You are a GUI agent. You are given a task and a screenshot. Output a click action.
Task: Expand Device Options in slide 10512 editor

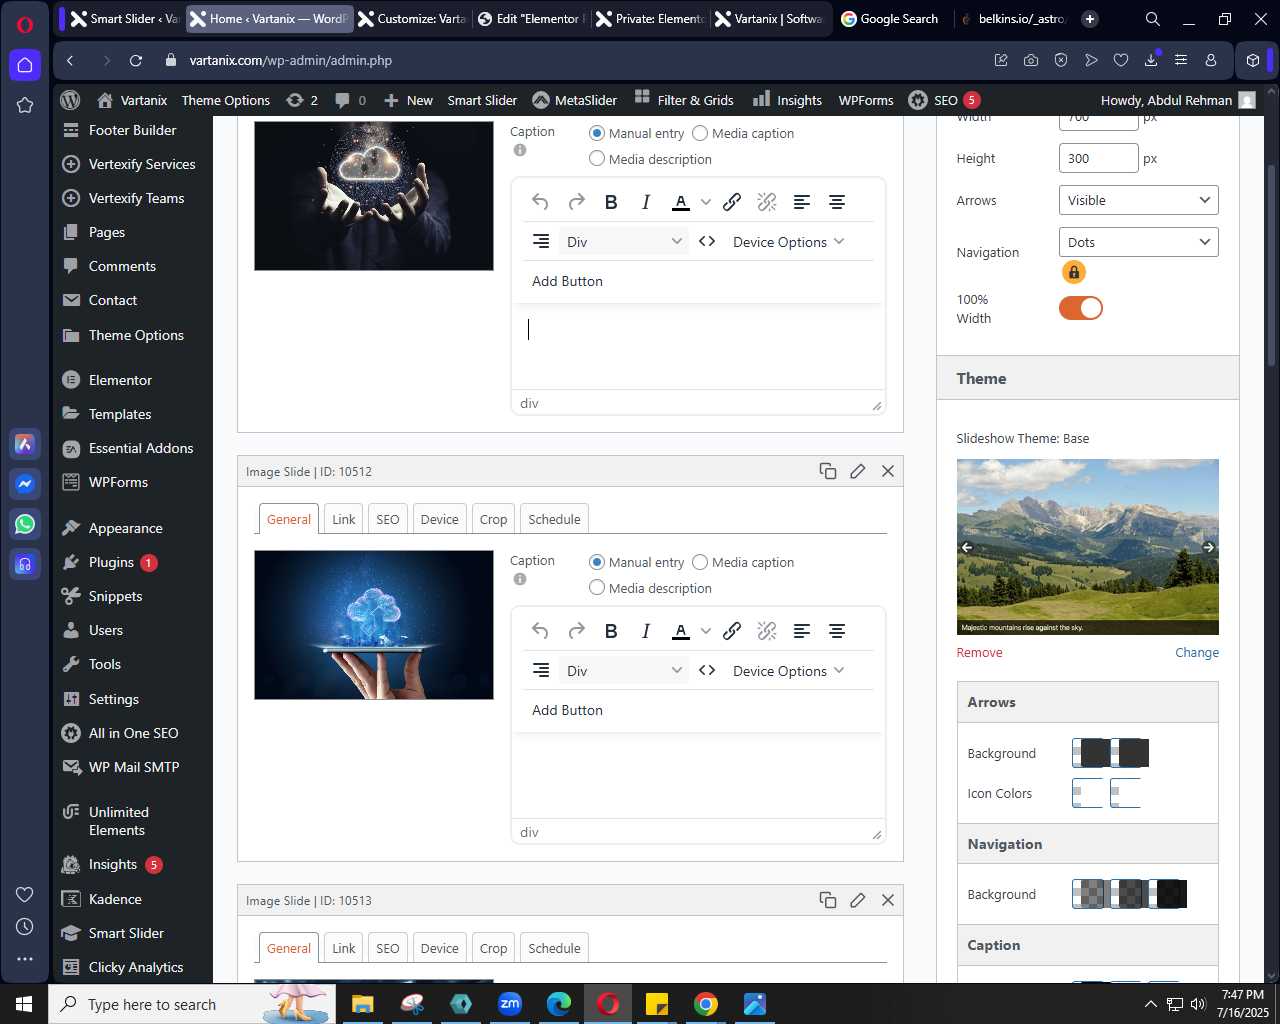coord(789,670)
